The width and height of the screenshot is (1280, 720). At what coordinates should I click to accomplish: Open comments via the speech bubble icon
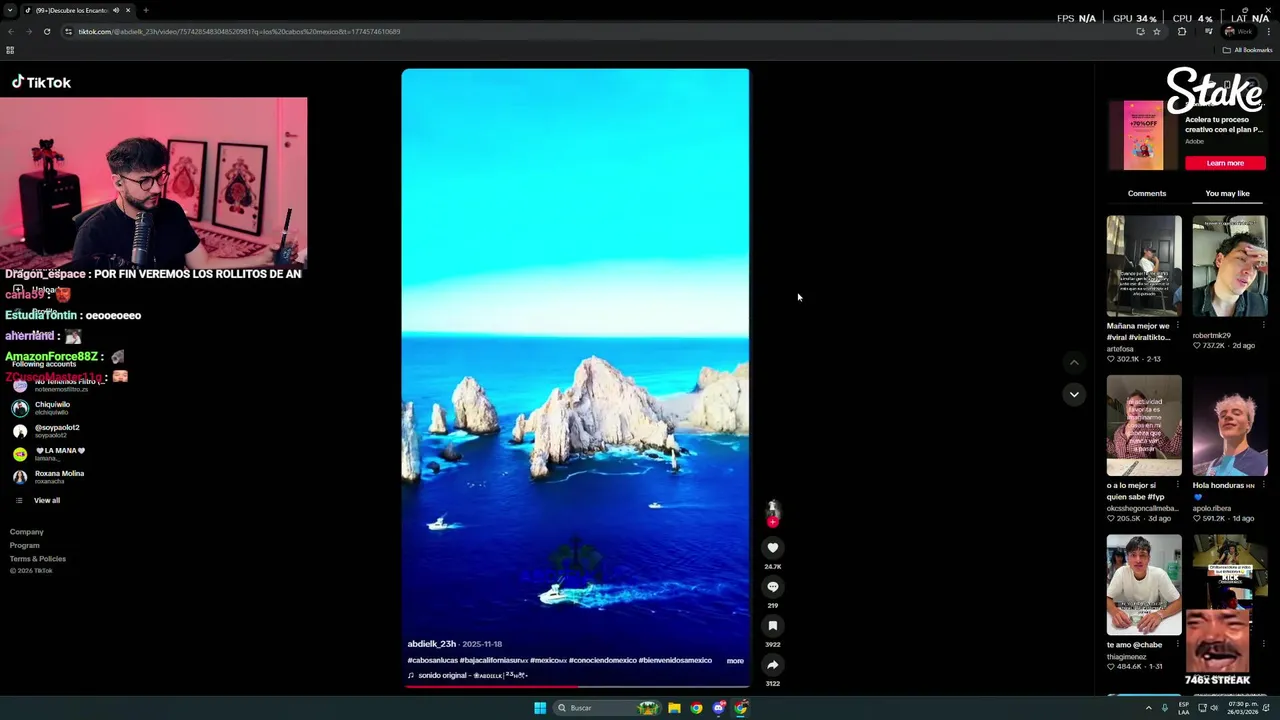click(x=772, y=587)
